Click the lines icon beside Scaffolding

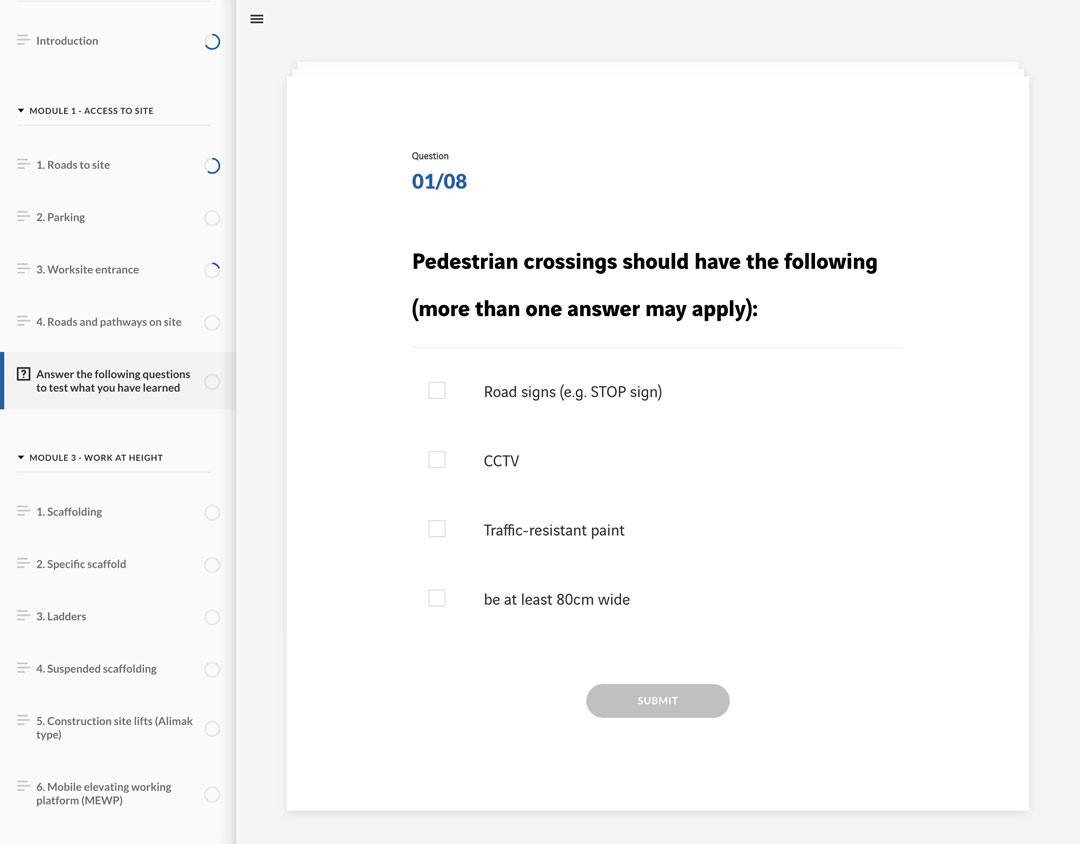click(x=23, y=511)
